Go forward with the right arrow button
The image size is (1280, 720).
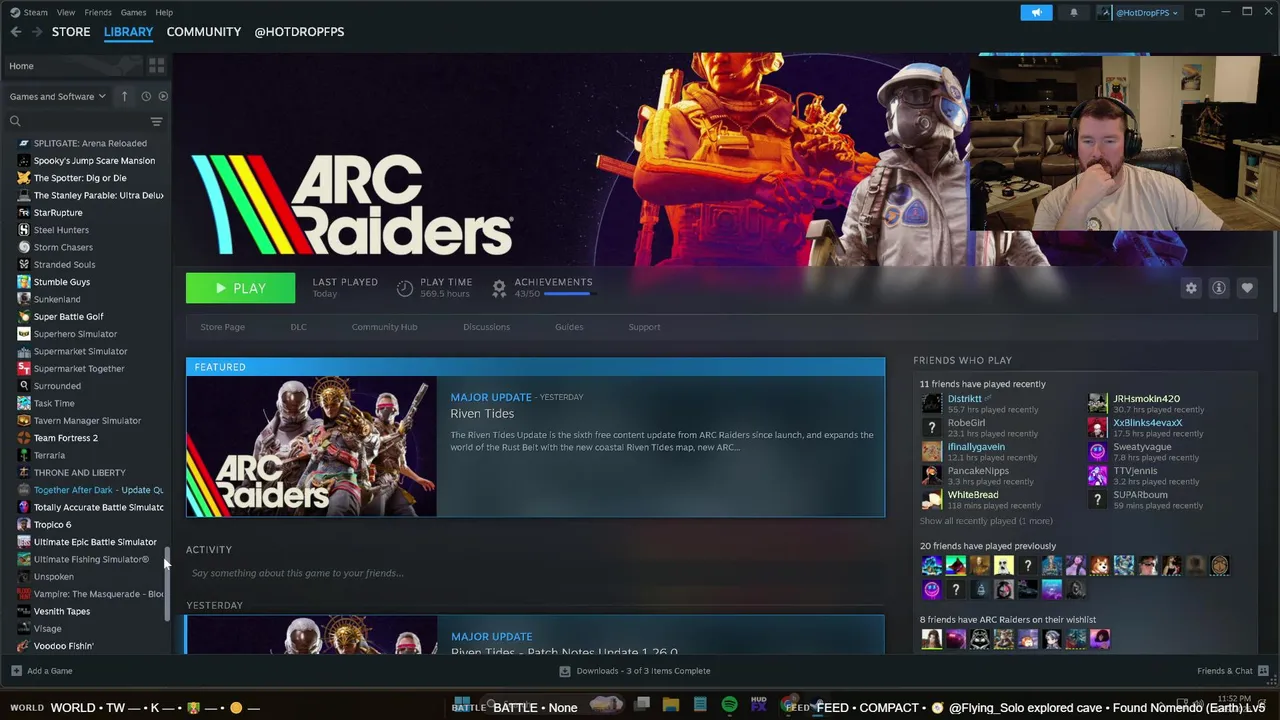[37, 32]
